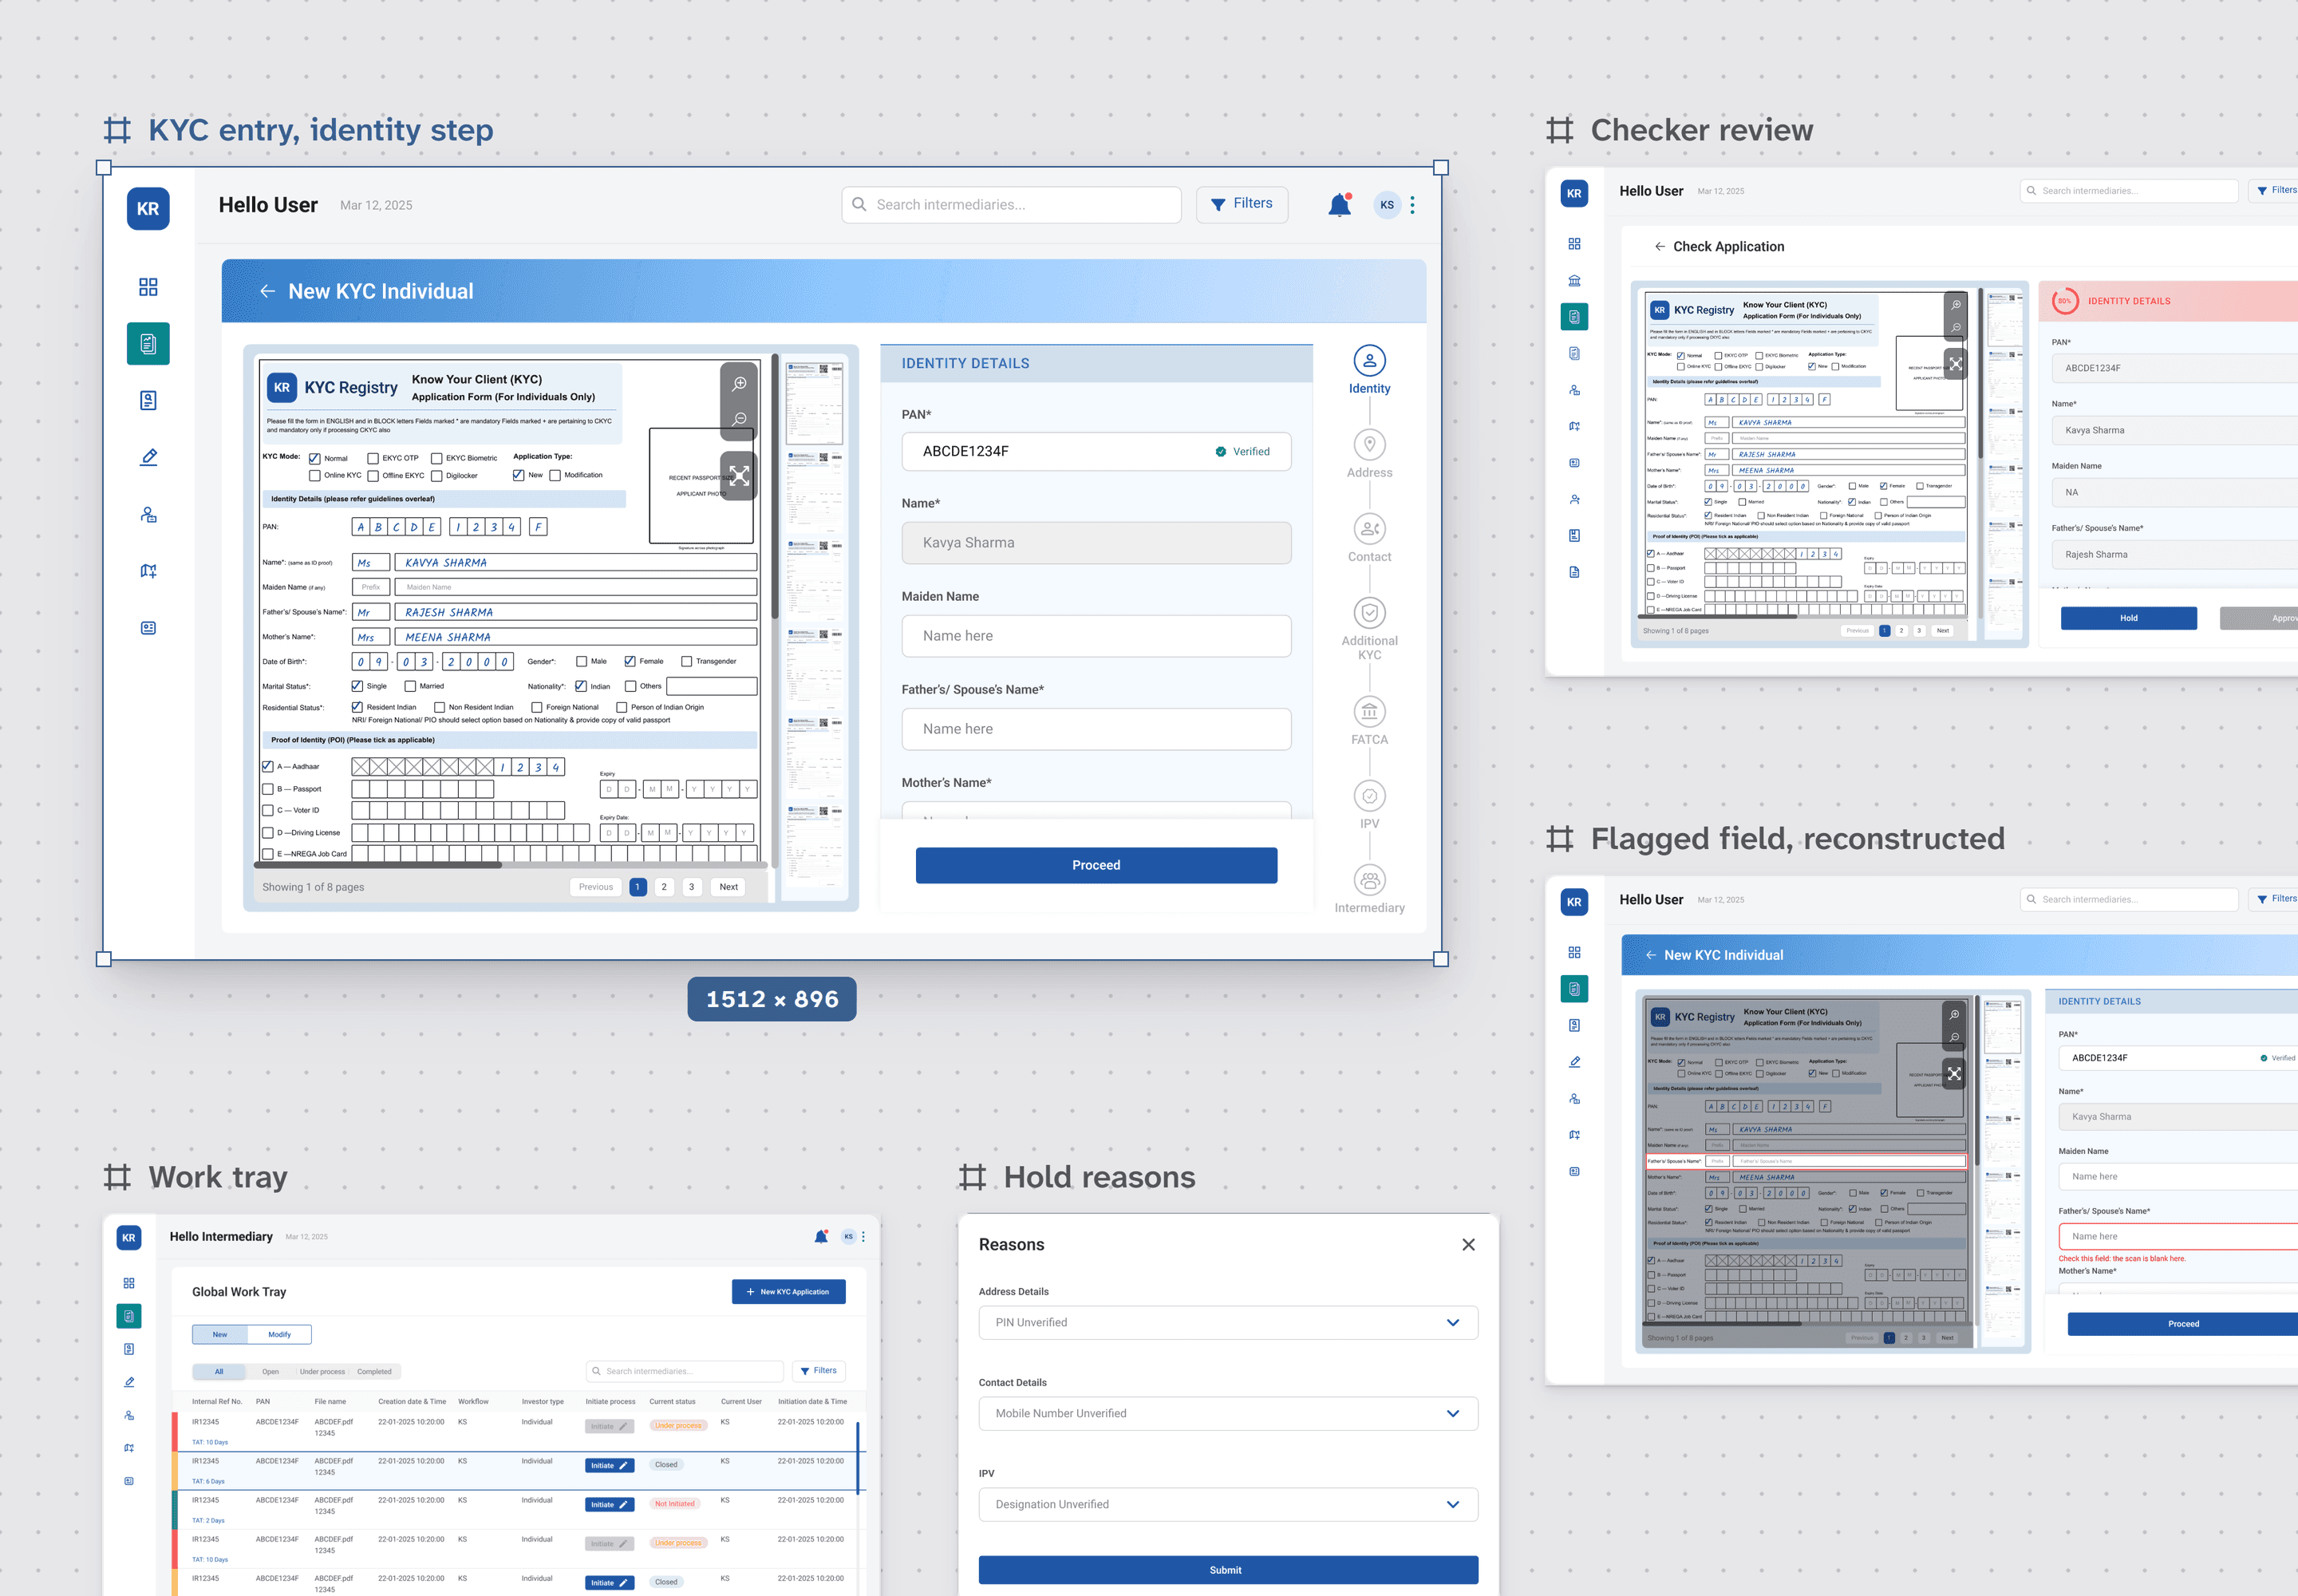
Task: Close the Reasons dialog
Action: tap(1468, 1244)
